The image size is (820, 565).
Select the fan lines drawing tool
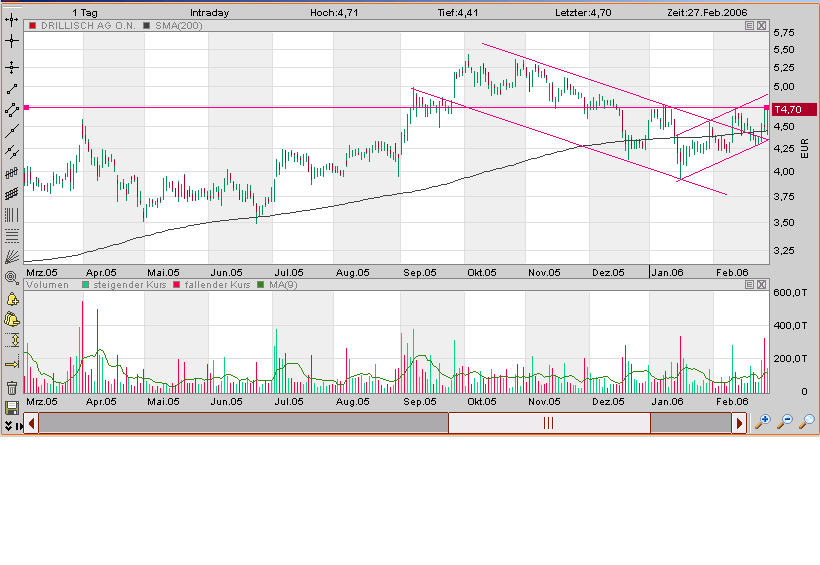(x=12, y=257)
